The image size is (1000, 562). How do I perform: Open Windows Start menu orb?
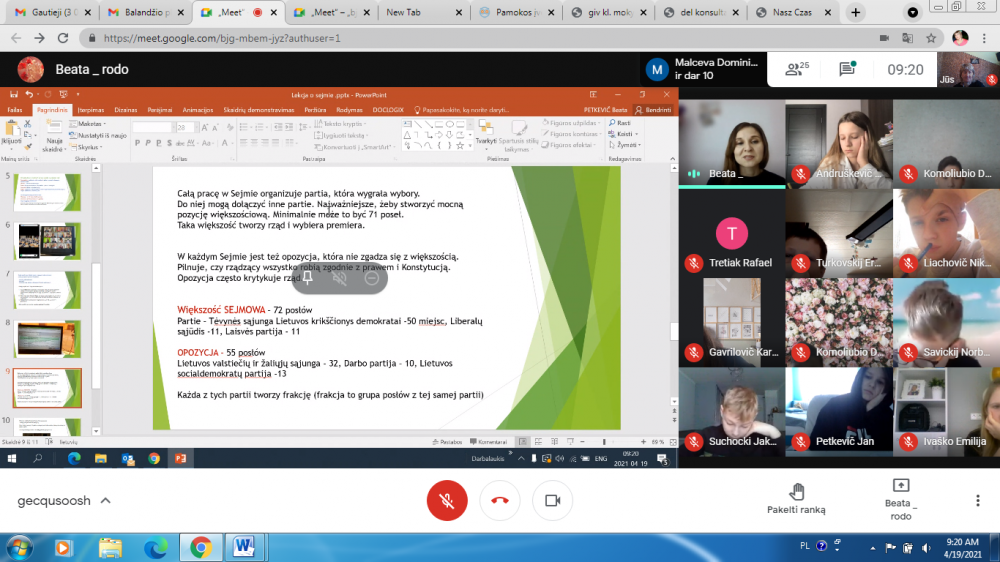point(19,547)
